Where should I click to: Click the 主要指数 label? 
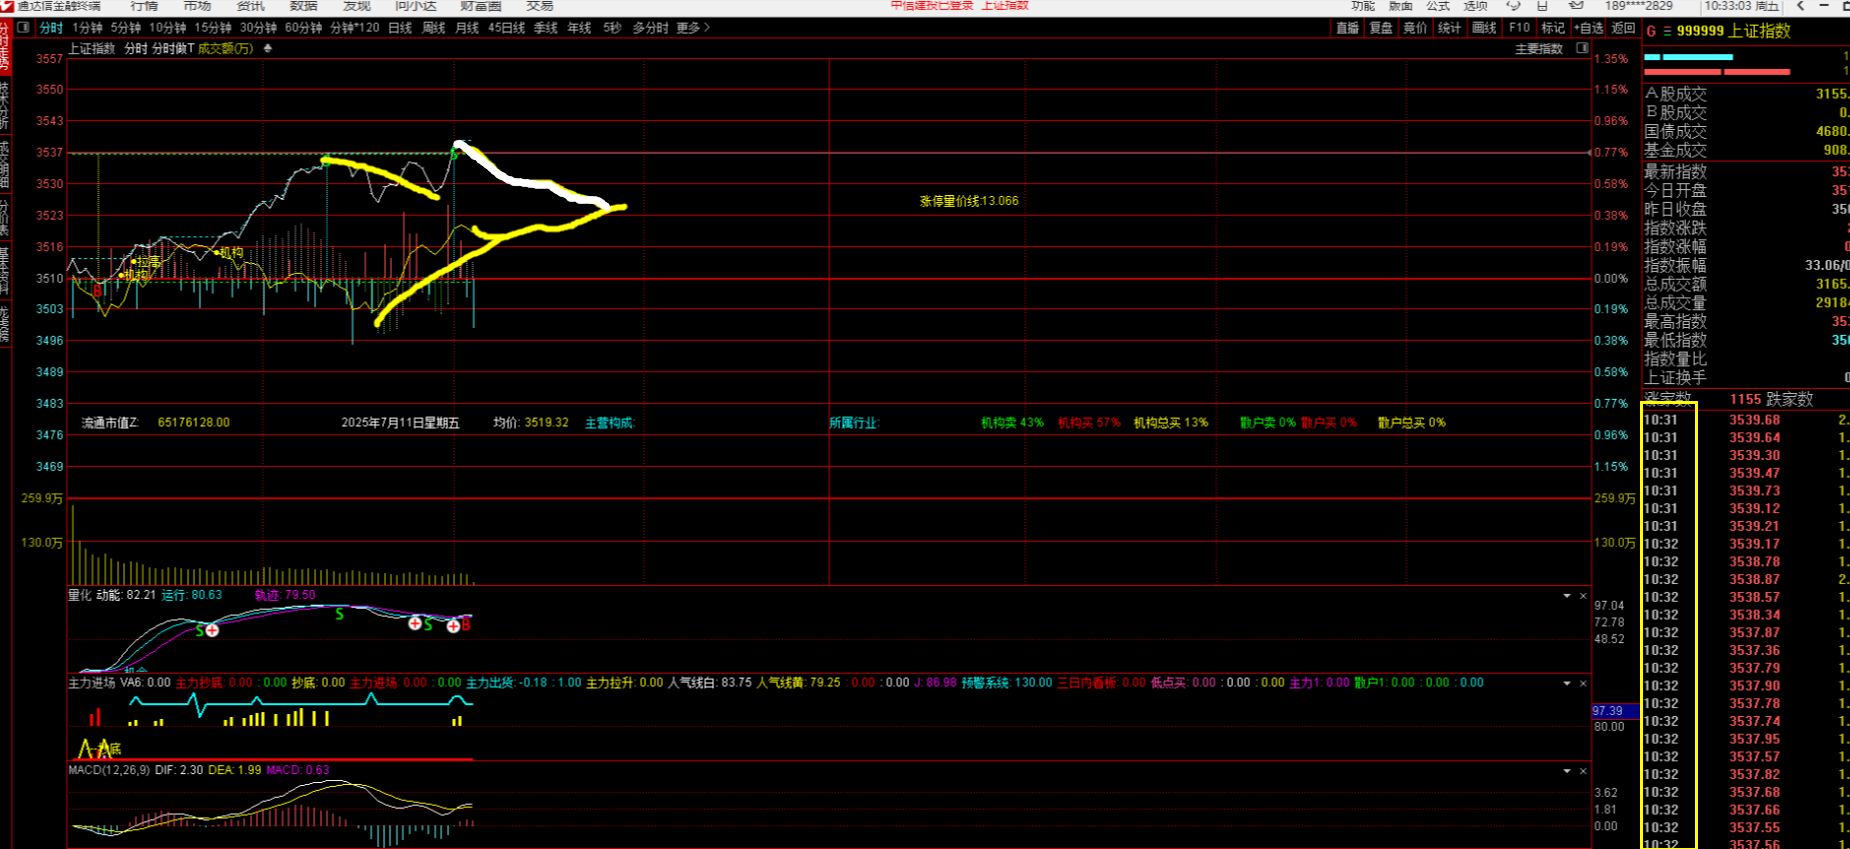click(x=1539, y=48)
